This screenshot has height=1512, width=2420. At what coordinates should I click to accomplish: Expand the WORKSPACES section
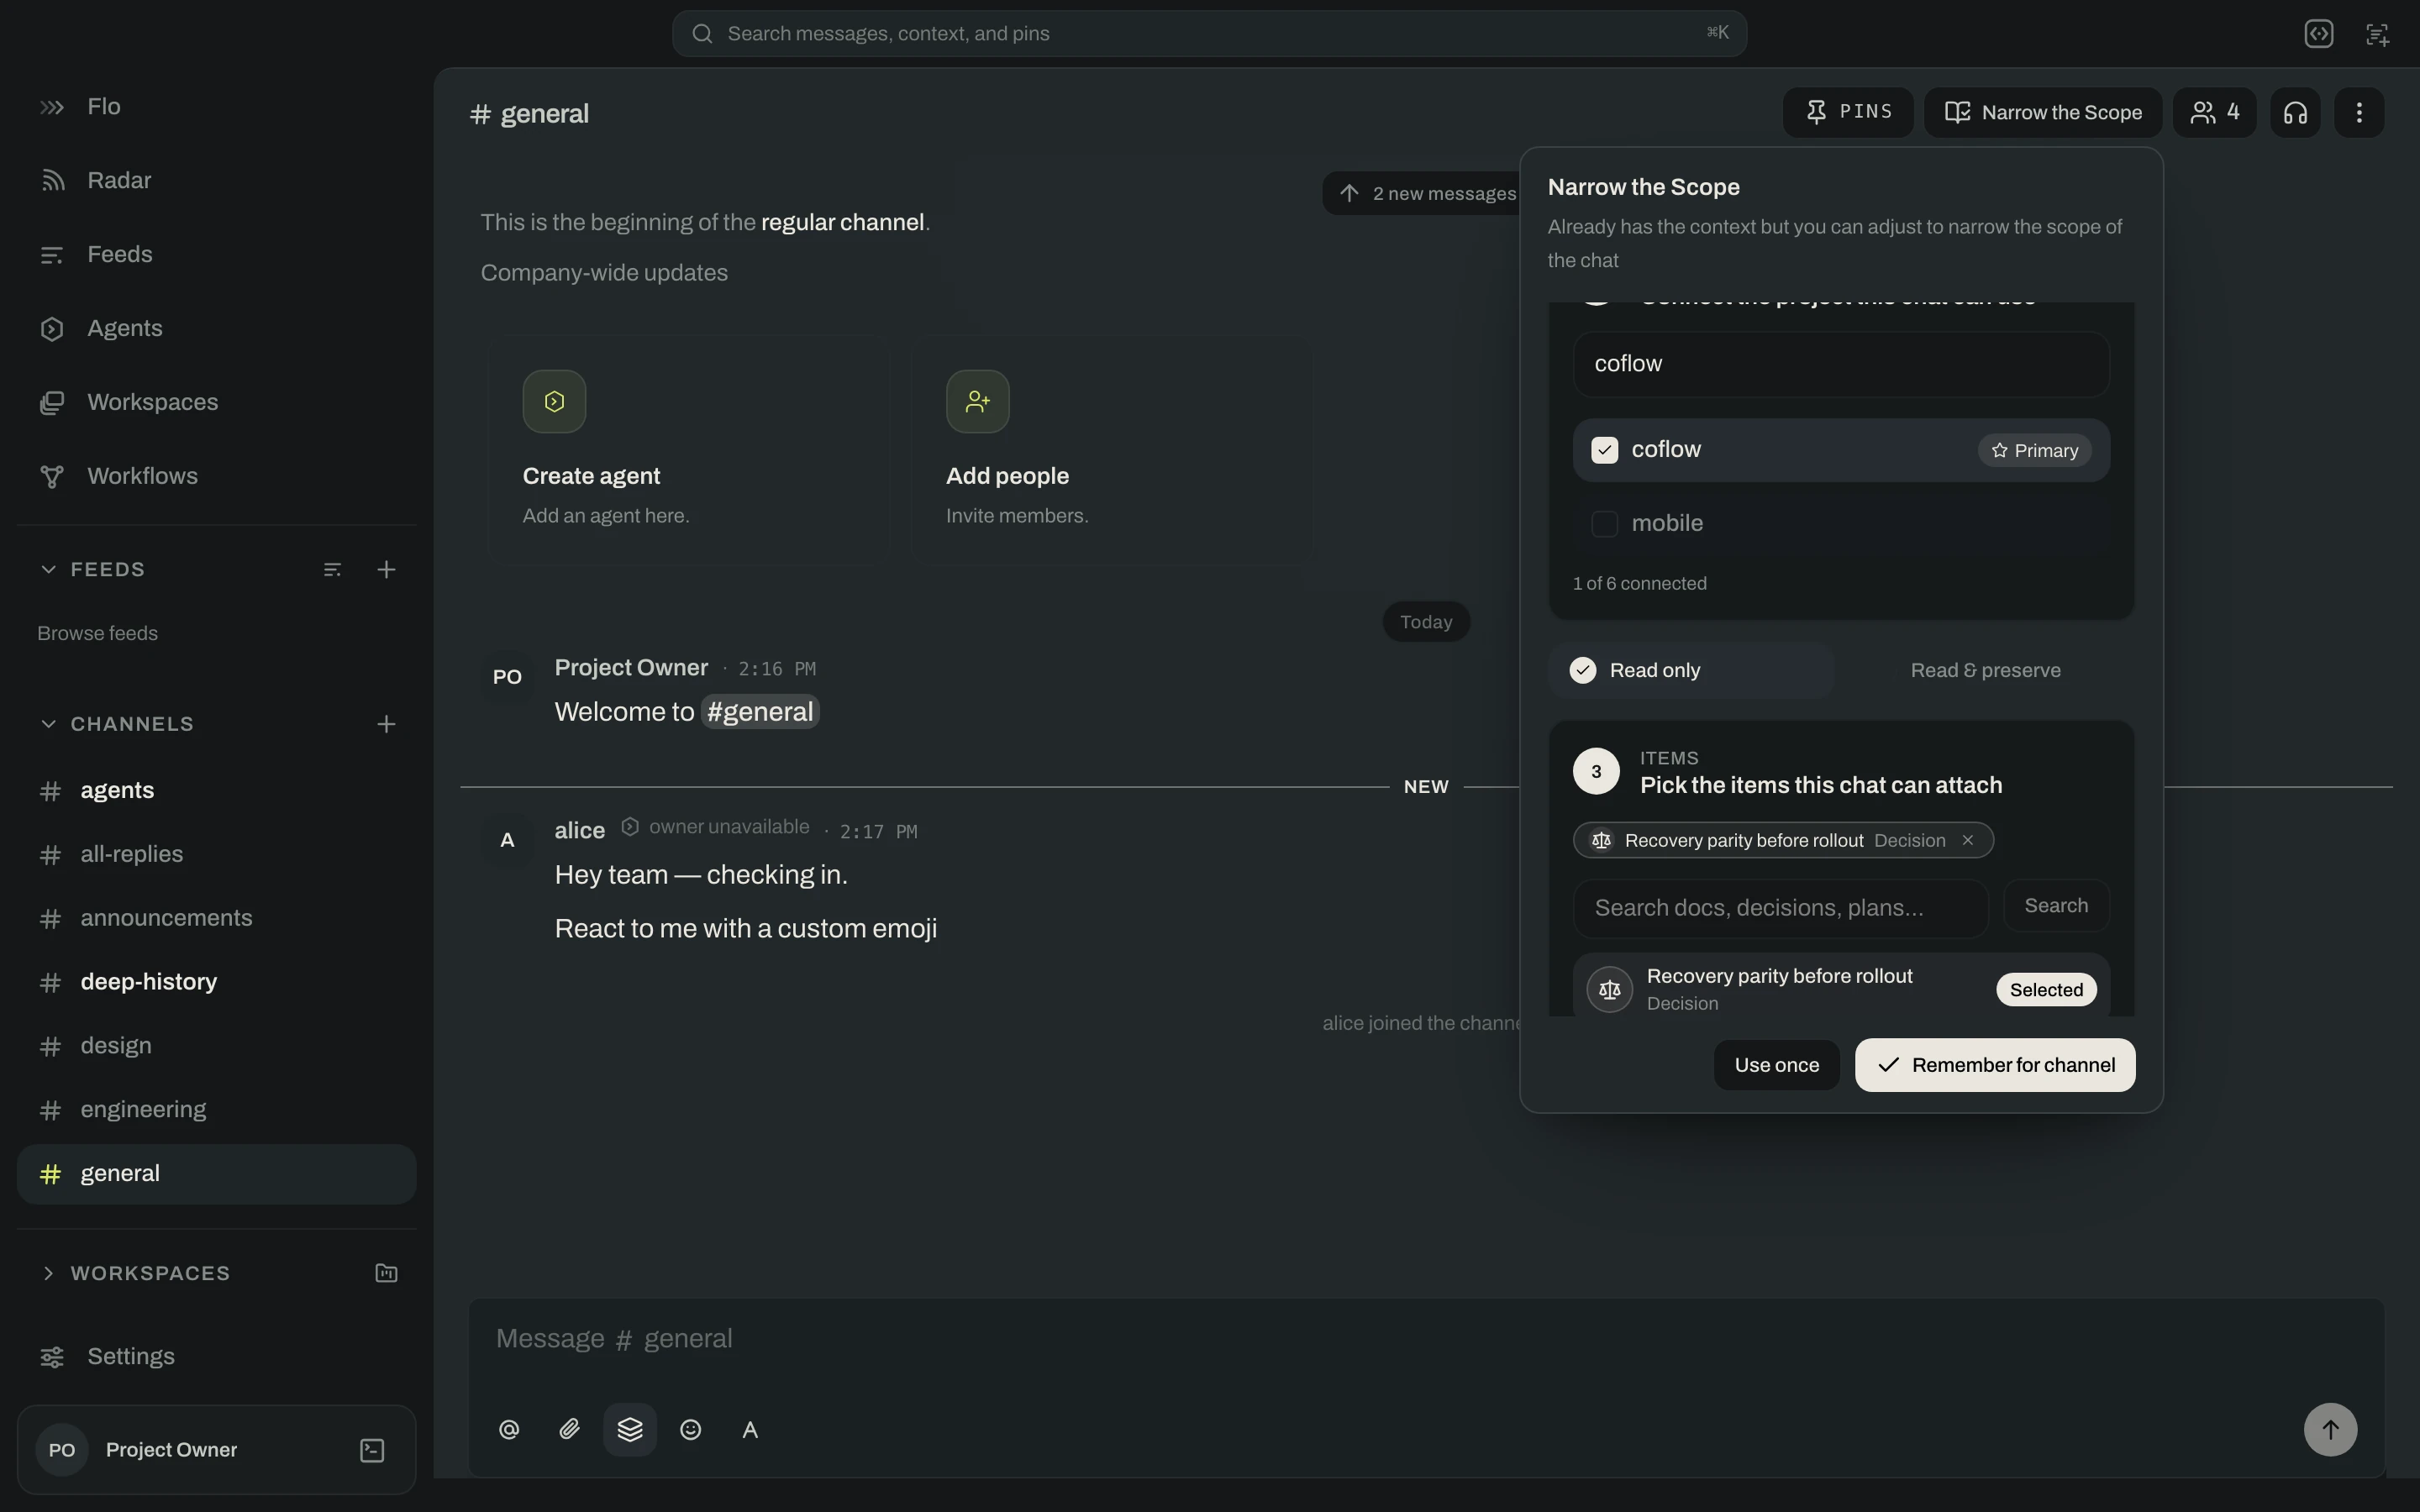[48, 1273]
